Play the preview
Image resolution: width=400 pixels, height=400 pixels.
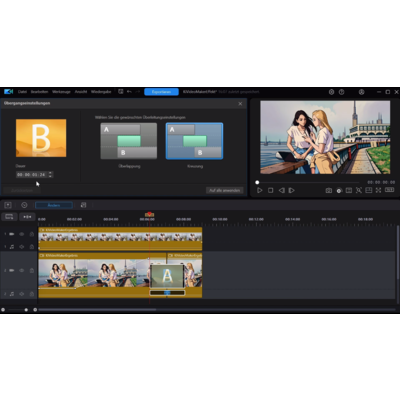tap(260, 190)
